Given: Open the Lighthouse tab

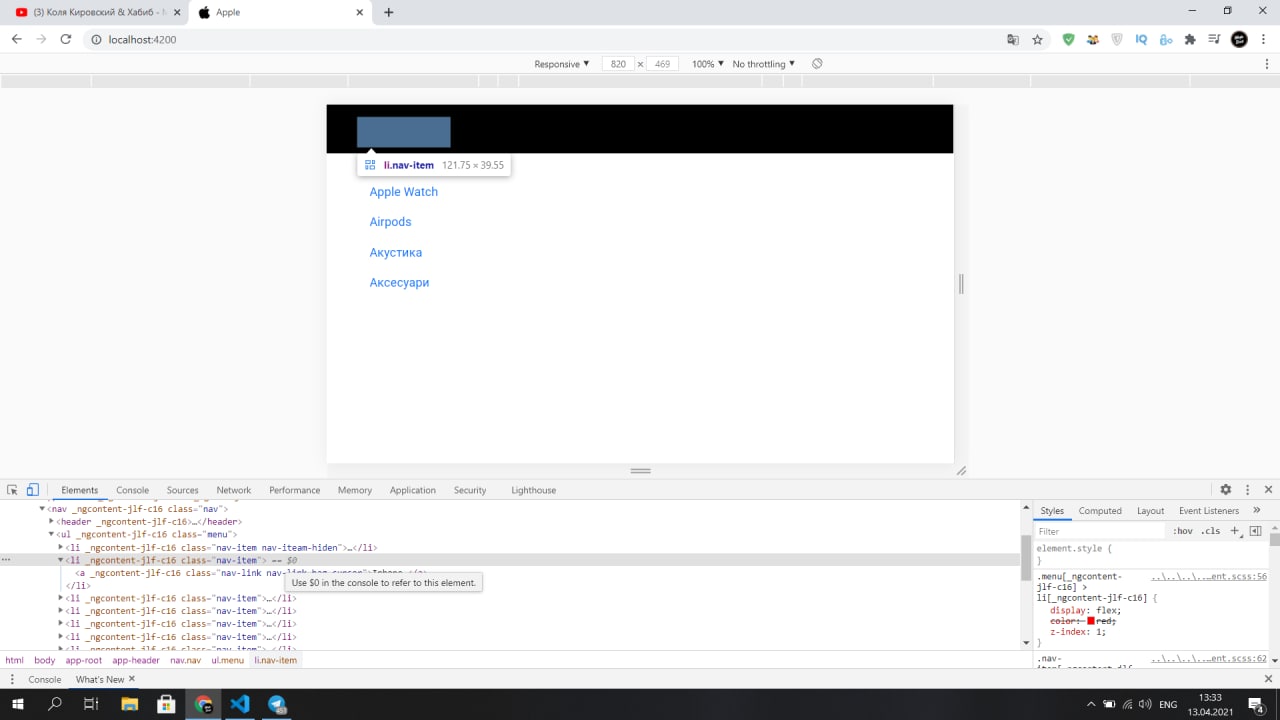Looking at the screenshot, I should click(x=534, y=490).
